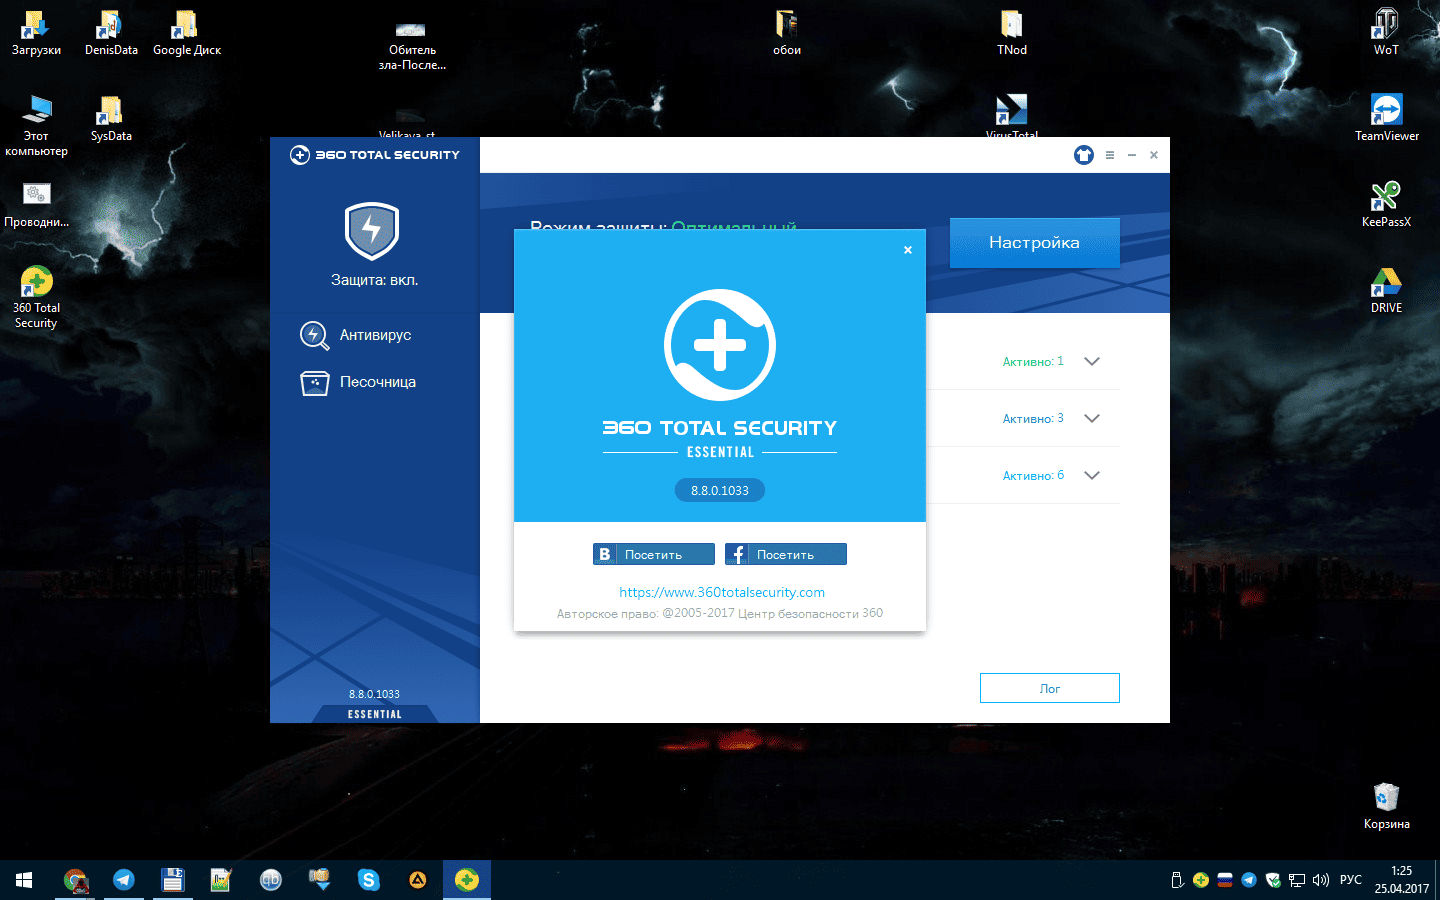Open the theme (t-shirt) icon in the title bar

[1084, 155]
